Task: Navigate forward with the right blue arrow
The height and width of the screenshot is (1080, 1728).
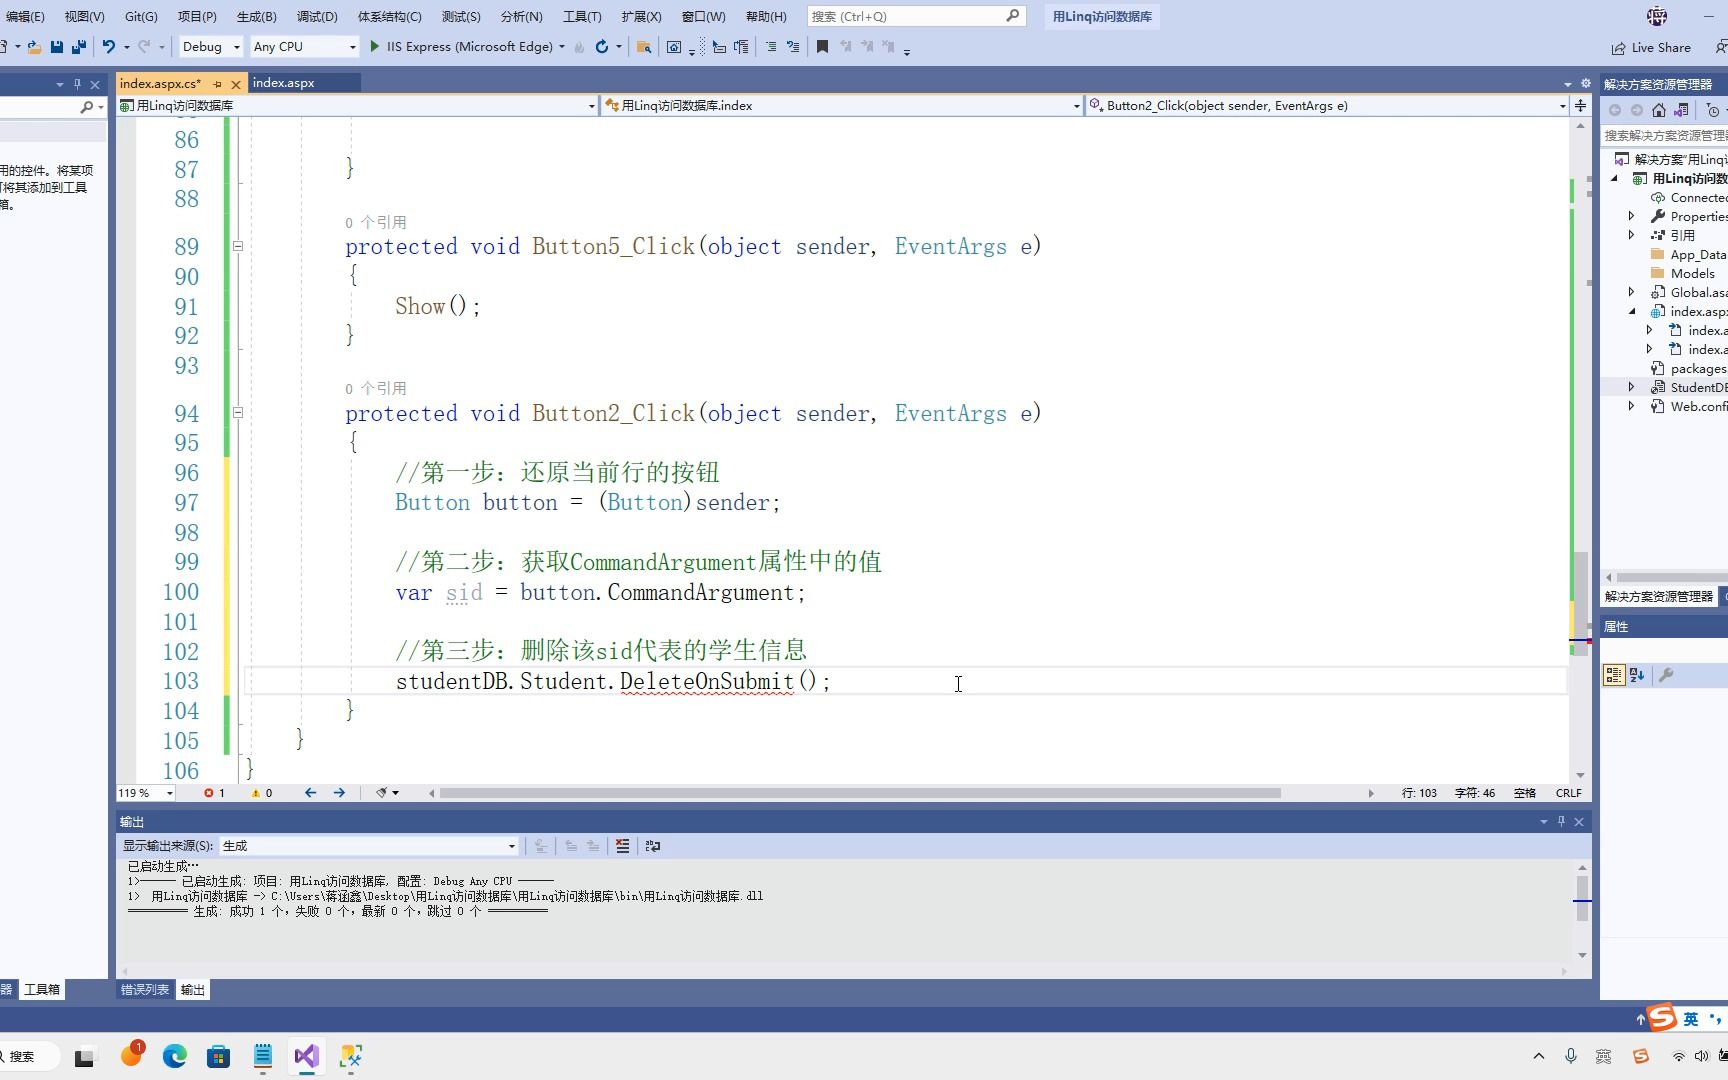Action: [x=339, y=793]
